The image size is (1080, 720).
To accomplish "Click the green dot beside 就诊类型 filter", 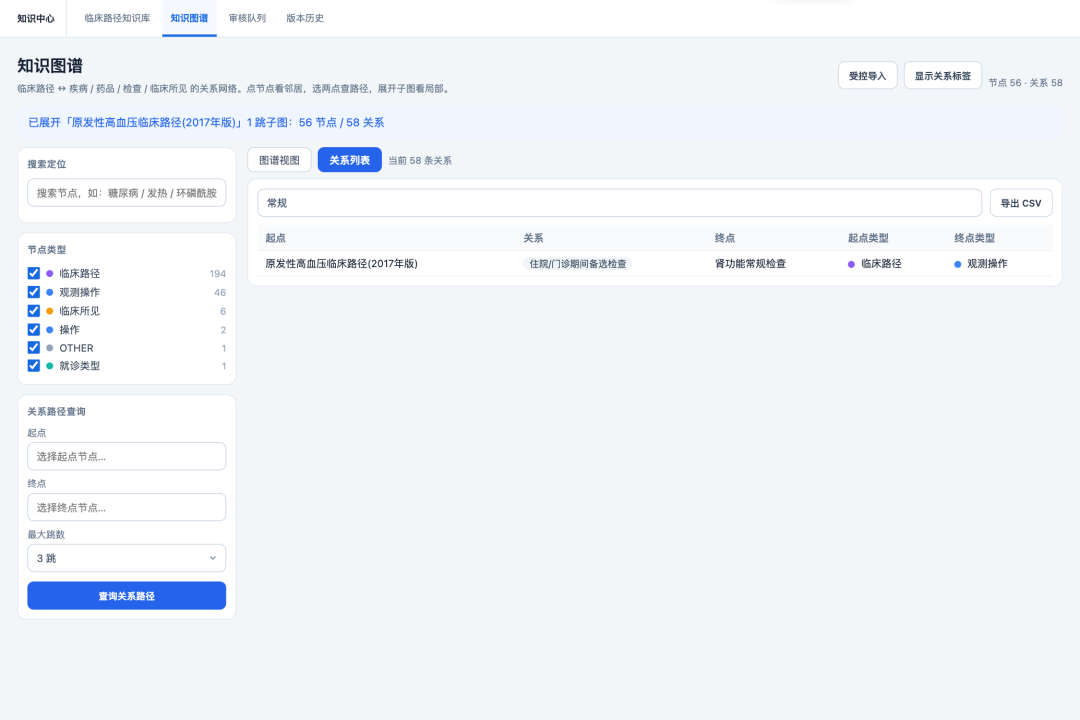I will (x=50, y=366).
